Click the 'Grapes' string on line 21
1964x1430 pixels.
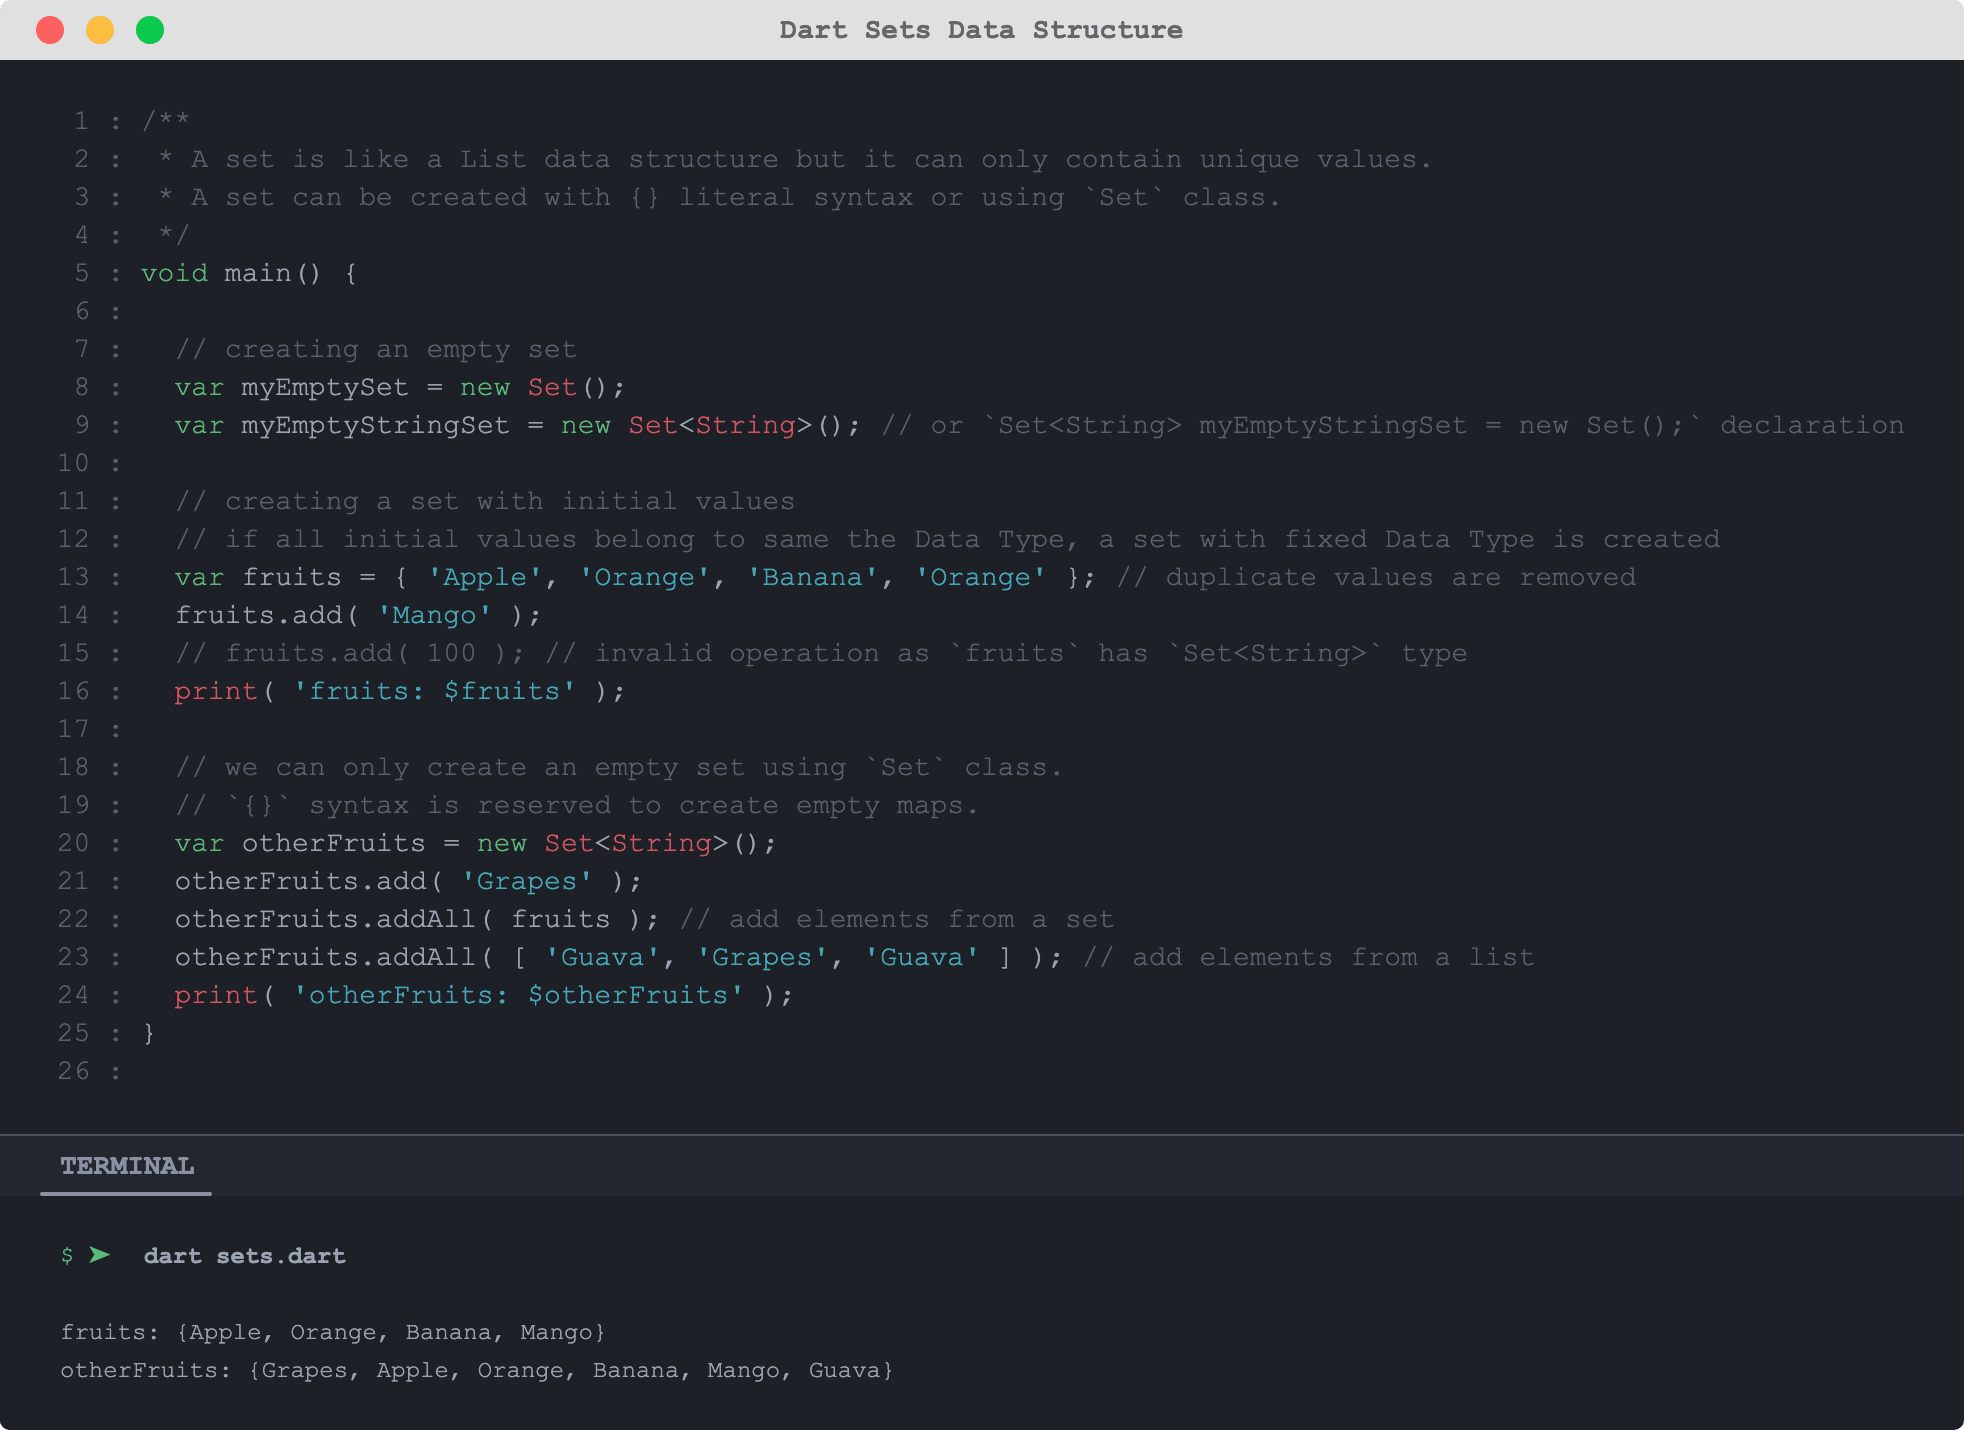(526, 881)
